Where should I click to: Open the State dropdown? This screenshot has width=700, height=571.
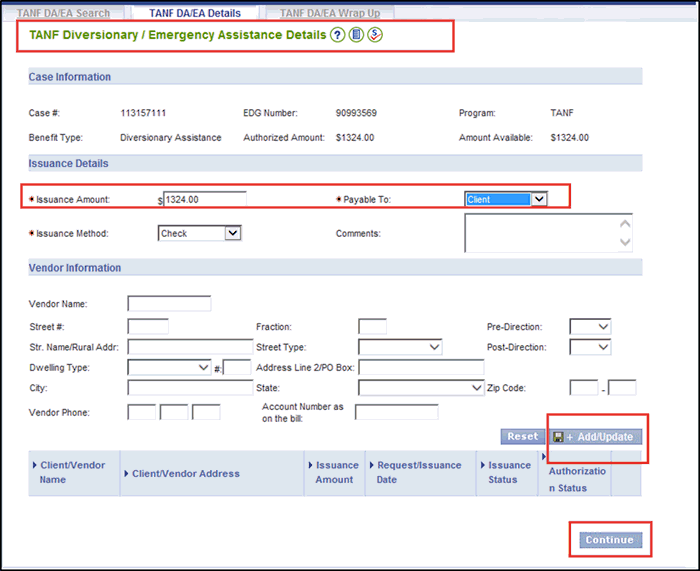[x=421, y=388]
